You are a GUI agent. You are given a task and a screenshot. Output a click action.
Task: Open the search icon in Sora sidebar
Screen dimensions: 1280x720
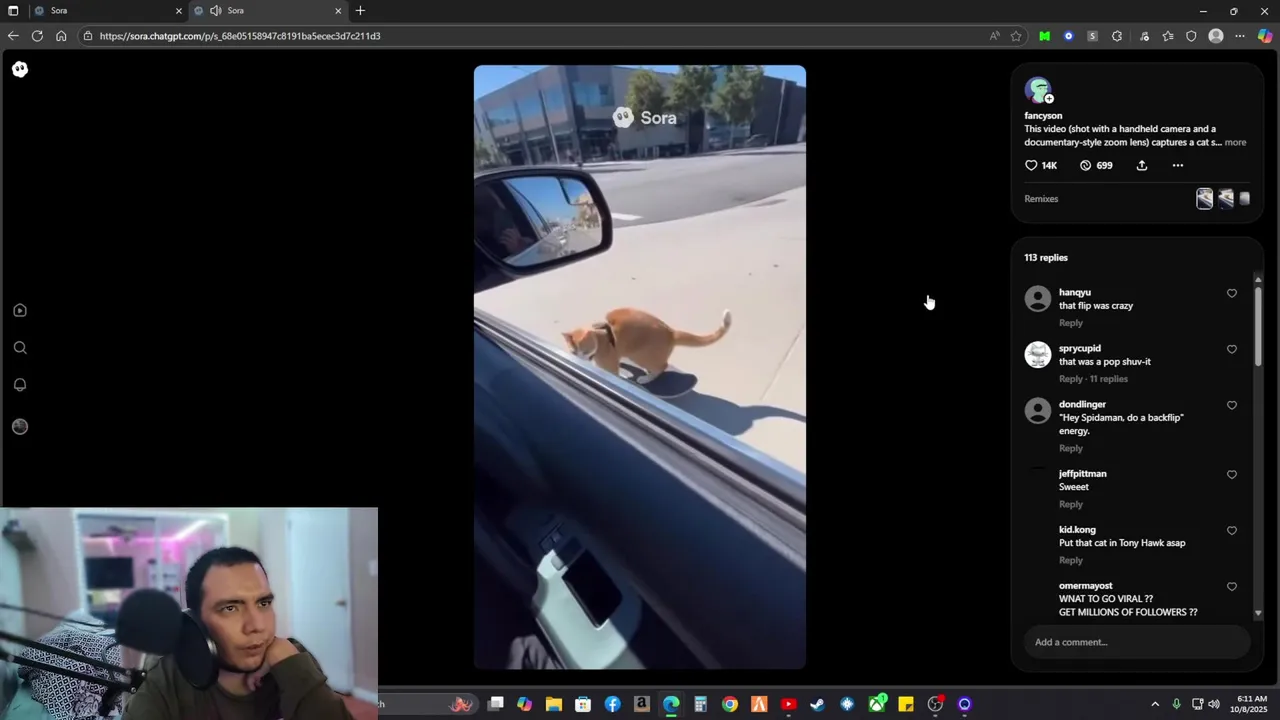click(x=20, y=348)
